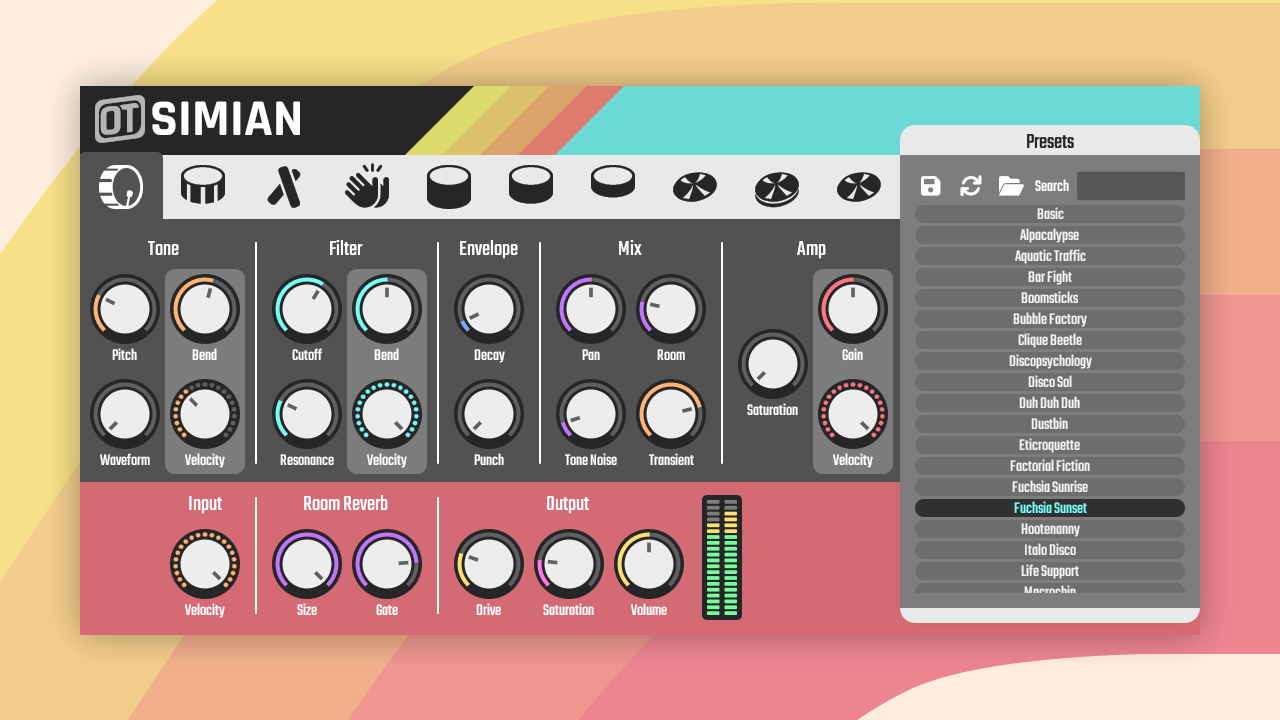Refresh the presets list
1280x720 pixels.
click(x=971, y=185)
